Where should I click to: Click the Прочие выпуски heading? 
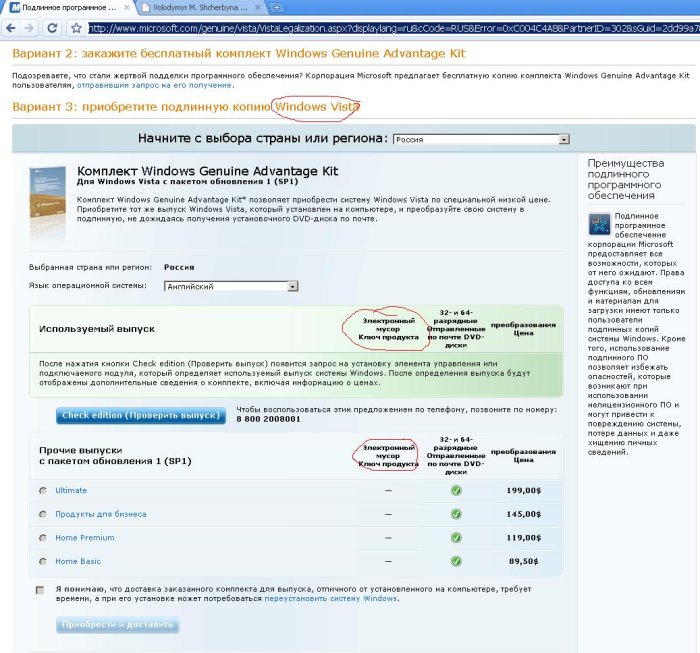(x=115, y=456)
